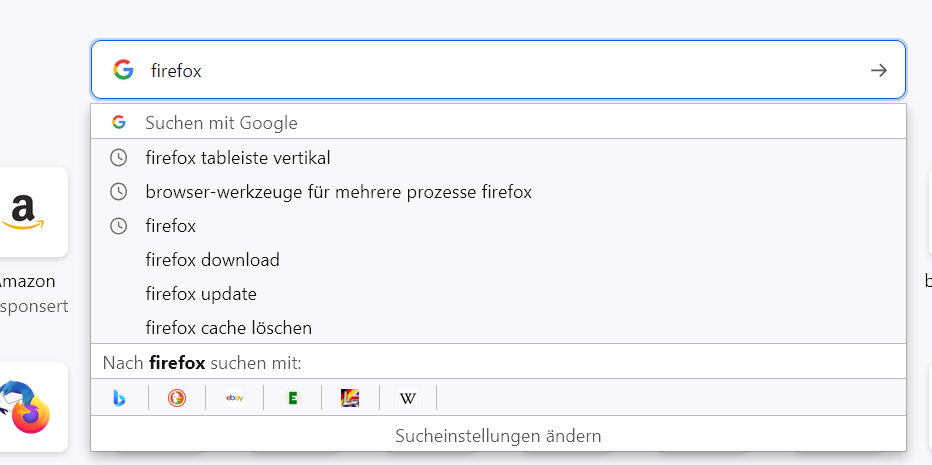This screenshot has height=465, width=932.
Task: Click the Google logo in search field
Action: (123, 70)
